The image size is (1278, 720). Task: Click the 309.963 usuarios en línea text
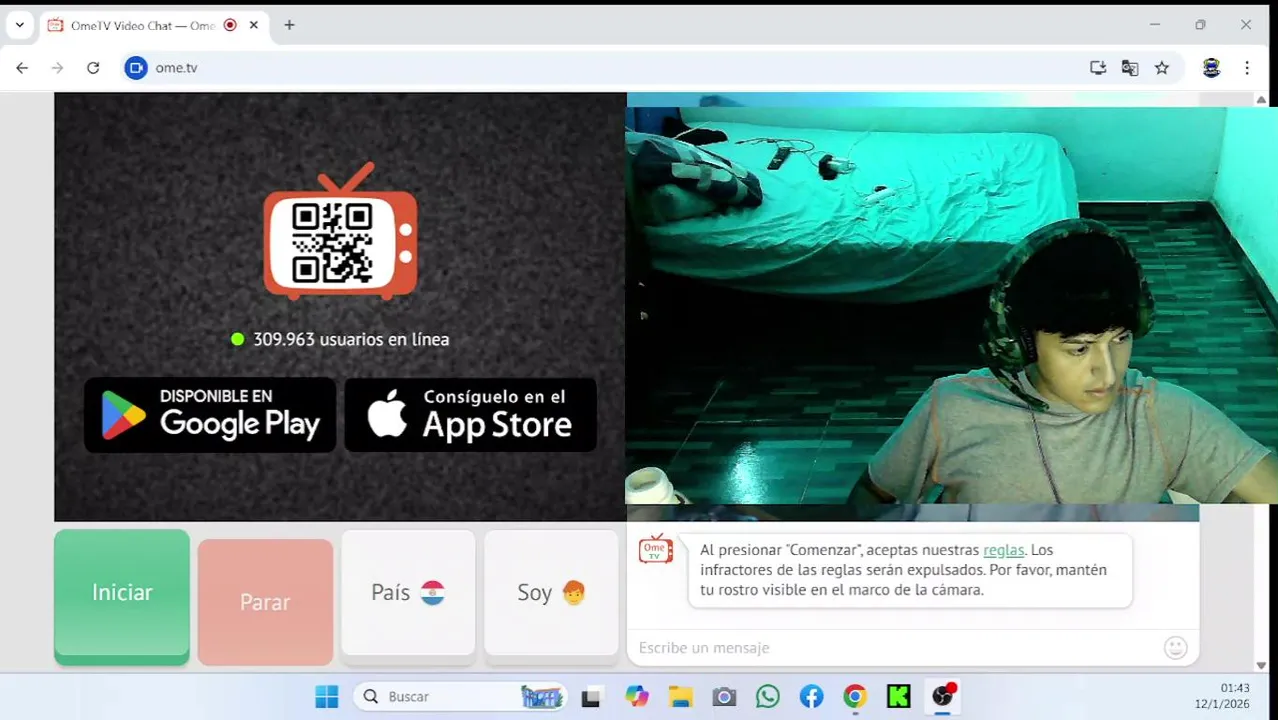point(351,339)
